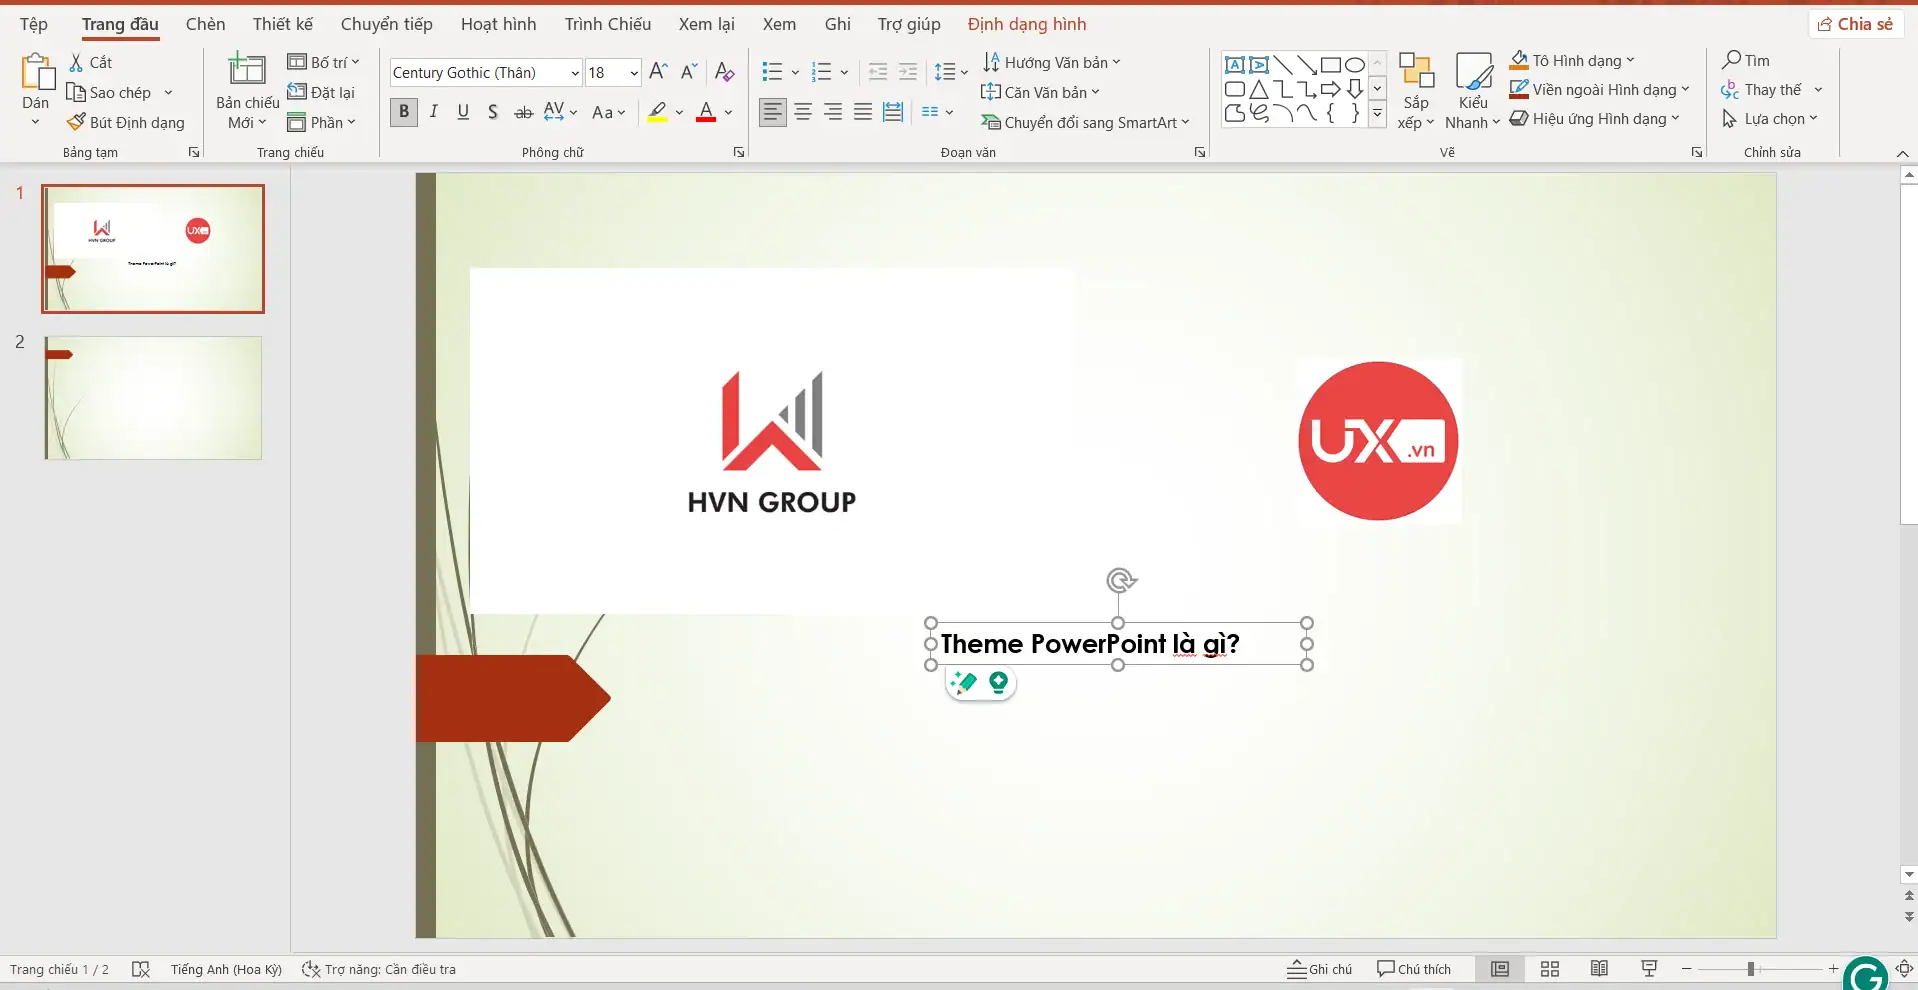Open the font size dropdown showing 18
The width and height of the screenshot is (1918, 990).
coord(634,73)
